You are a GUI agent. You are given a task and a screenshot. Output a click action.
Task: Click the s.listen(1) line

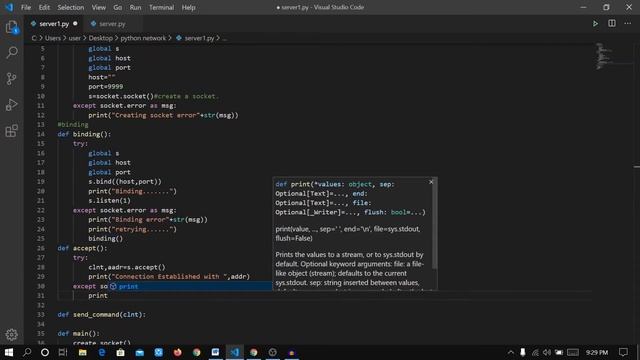(x=109, y=201)
